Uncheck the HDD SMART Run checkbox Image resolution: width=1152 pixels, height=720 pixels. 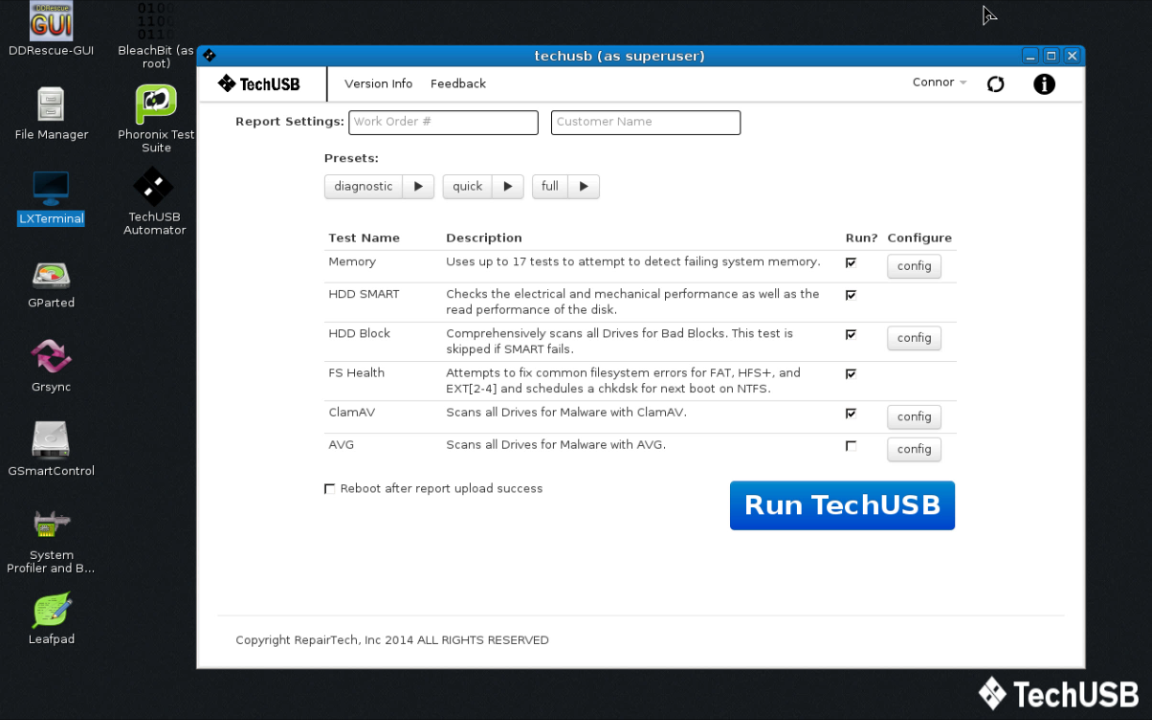pyautogui.click(x=851, y=295)
